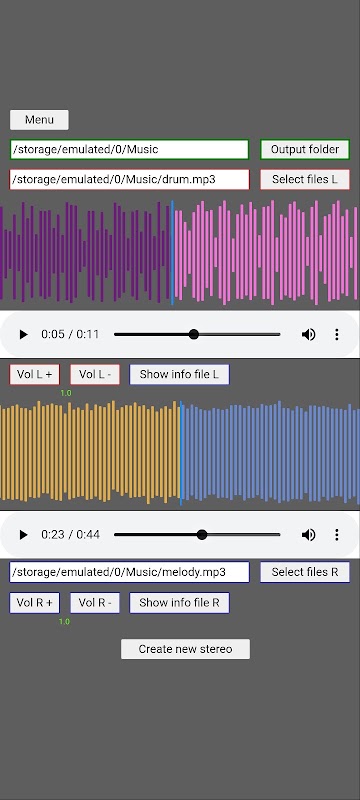Mute the right track player volume icon
This screenshot has width=360, height=800.
point(308,535)
